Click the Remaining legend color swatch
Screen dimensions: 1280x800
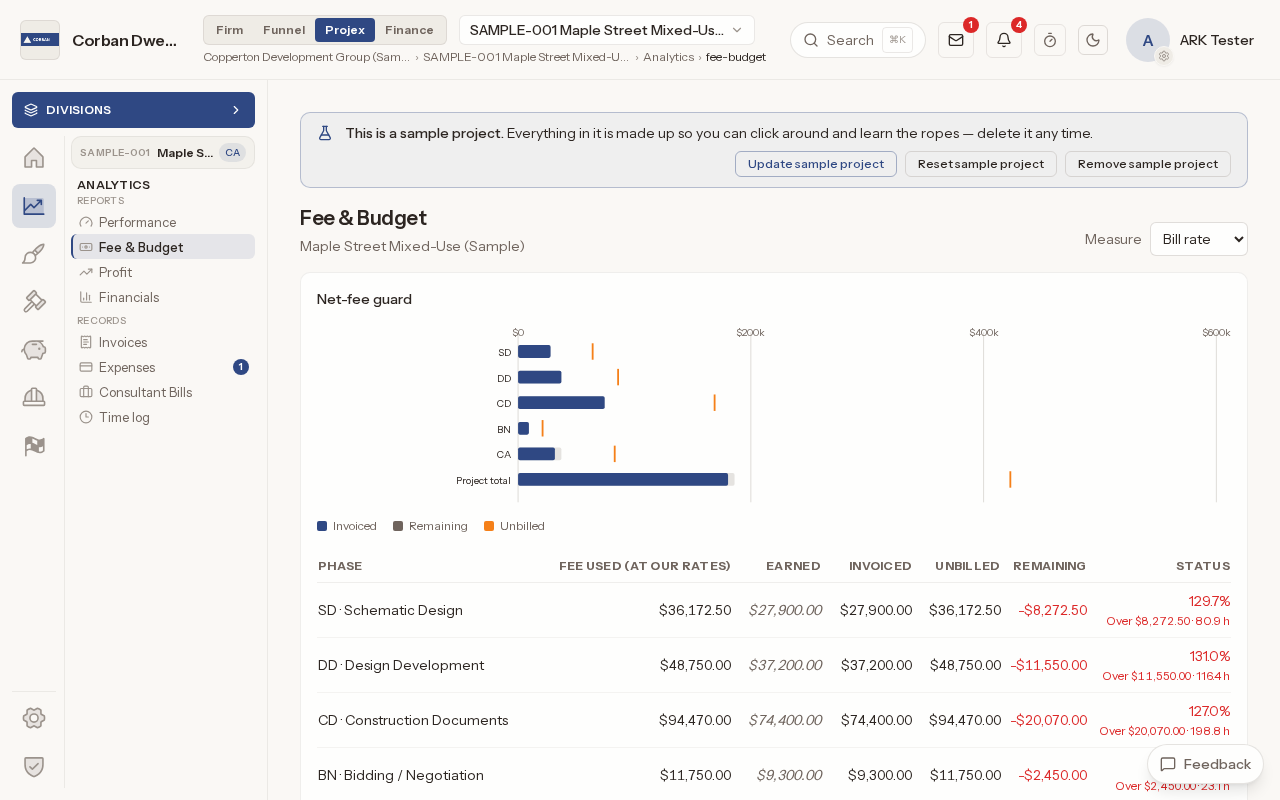pos(398,526)
